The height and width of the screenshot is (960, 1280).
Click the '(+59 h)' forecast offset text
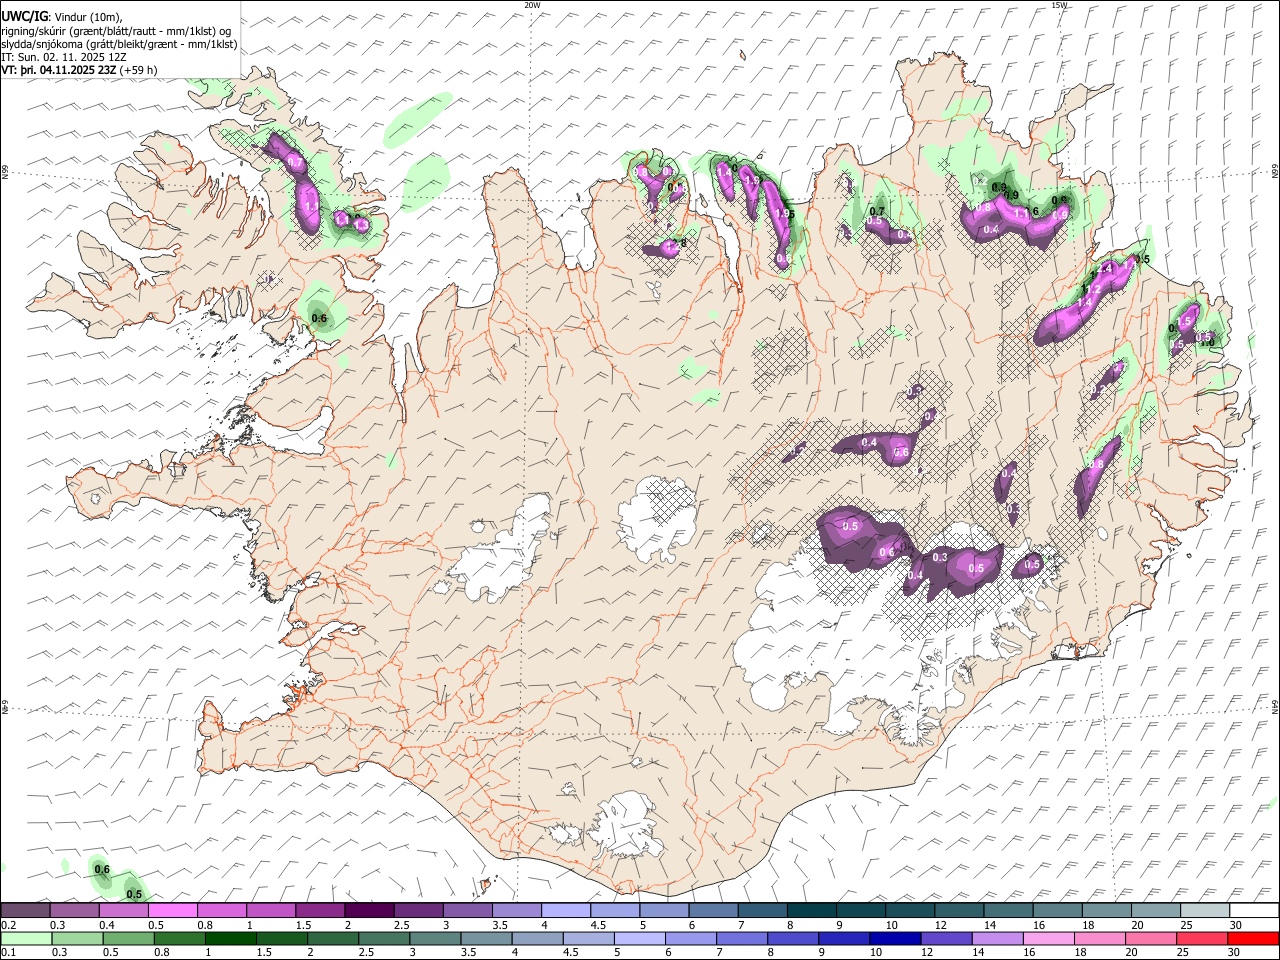coord(139,70)
